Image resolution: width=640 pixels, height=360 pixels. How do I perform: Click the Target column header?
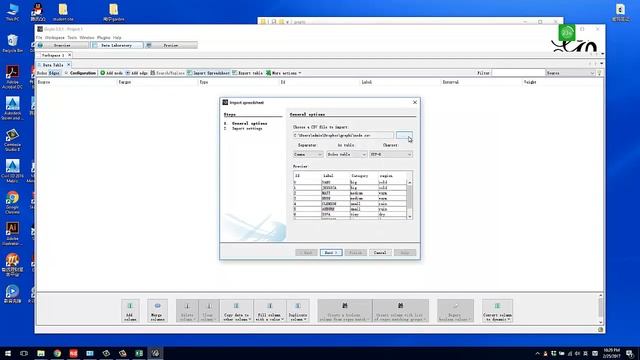[157, 82]
